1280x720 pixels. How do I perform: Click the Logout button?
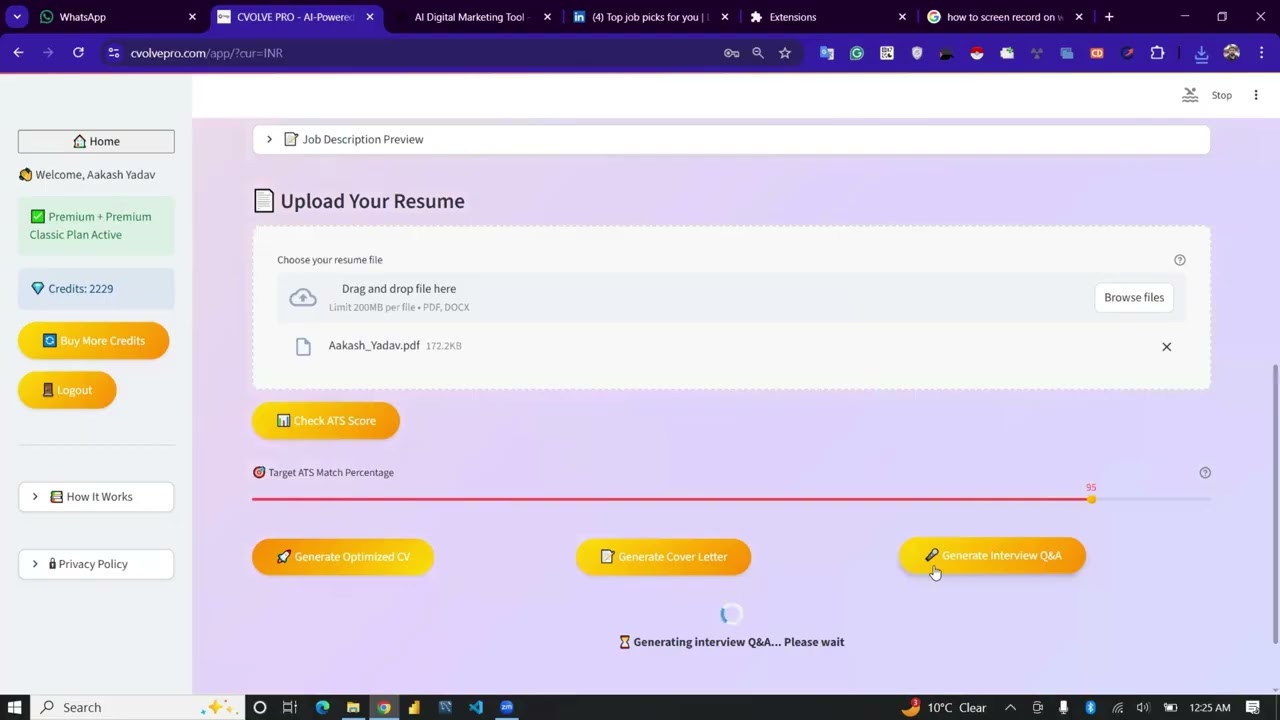[67, 390]
